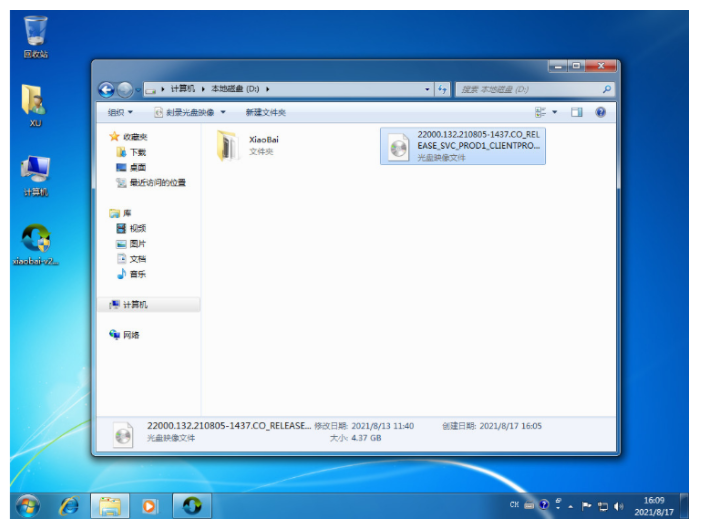Screen dimensions: 701x523
Task: Open the recent pages dropdown beside forward arrow
Action: click(138, 90)
